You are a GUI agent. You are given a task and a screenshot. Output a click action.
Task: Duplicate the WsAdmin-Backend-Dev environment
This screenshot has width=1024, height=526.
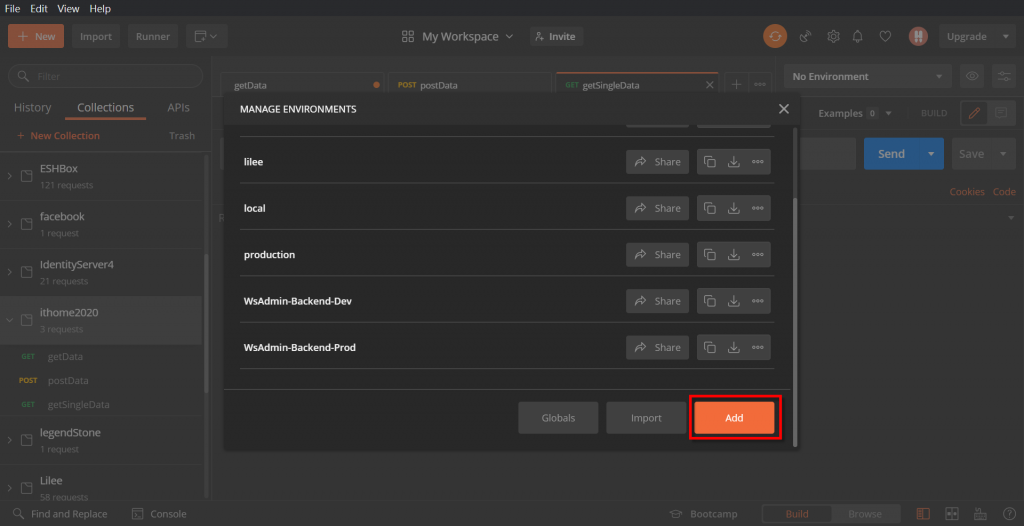pos(710,301)
